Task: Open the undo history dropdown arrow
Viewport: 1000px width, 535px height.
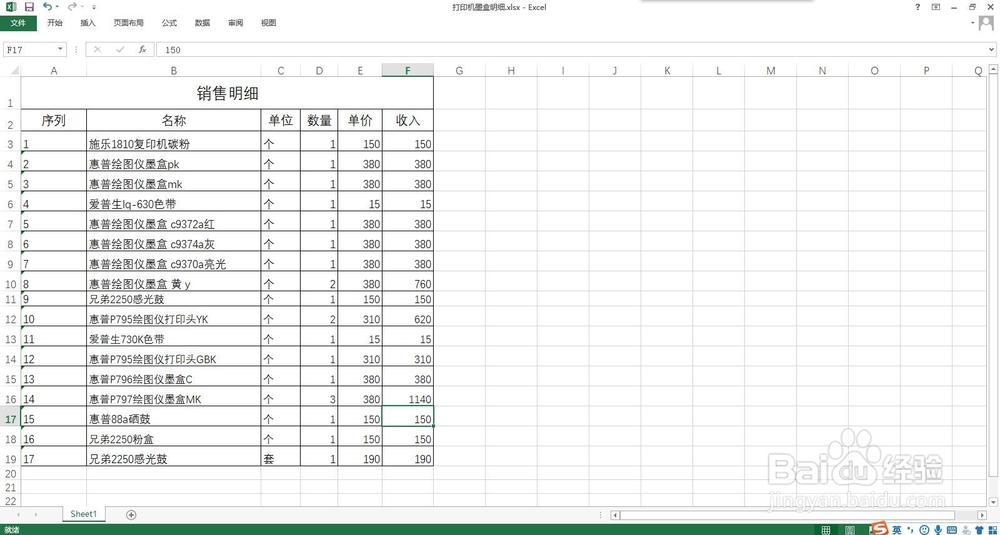Action: tap(57, 7)
